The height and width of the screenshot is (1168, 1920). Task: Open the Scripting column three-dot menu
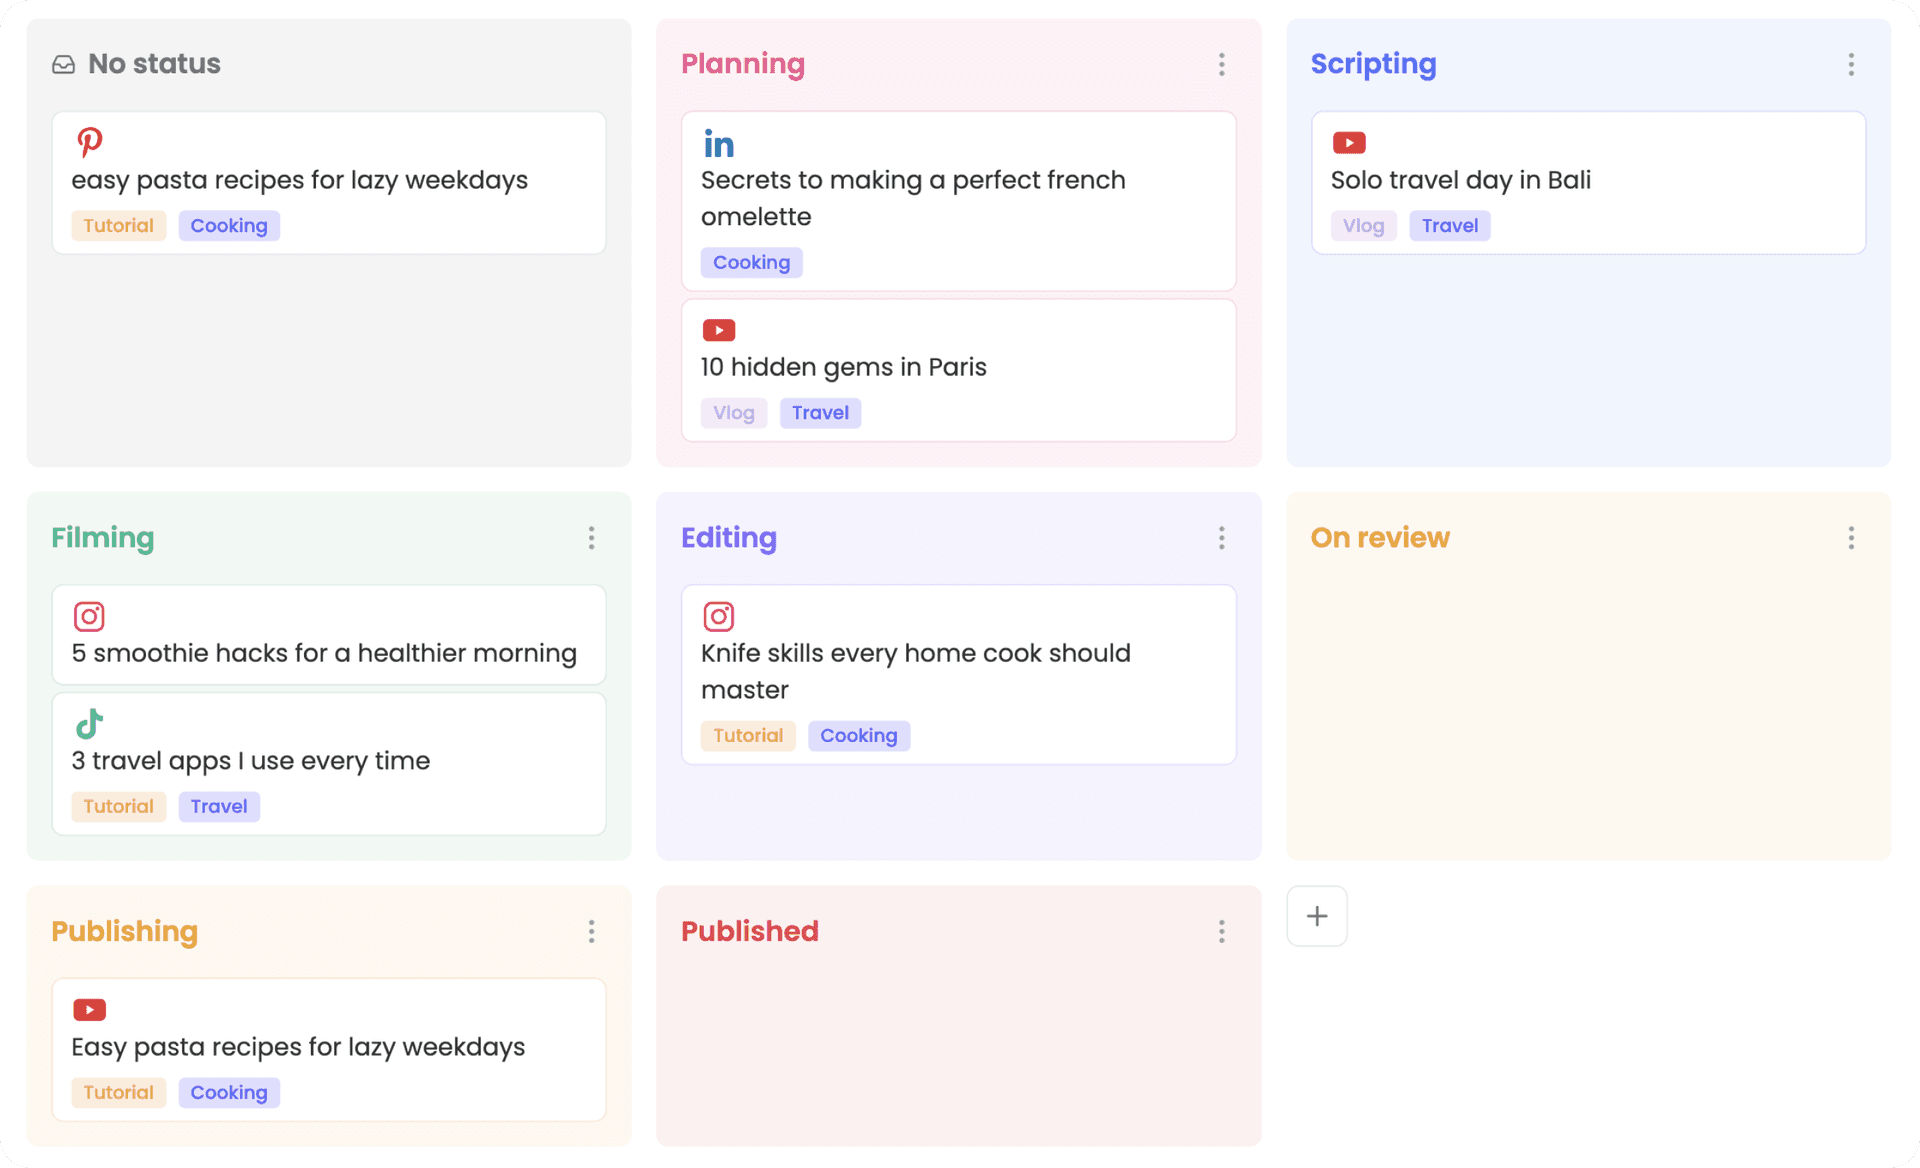point(1851,65)
